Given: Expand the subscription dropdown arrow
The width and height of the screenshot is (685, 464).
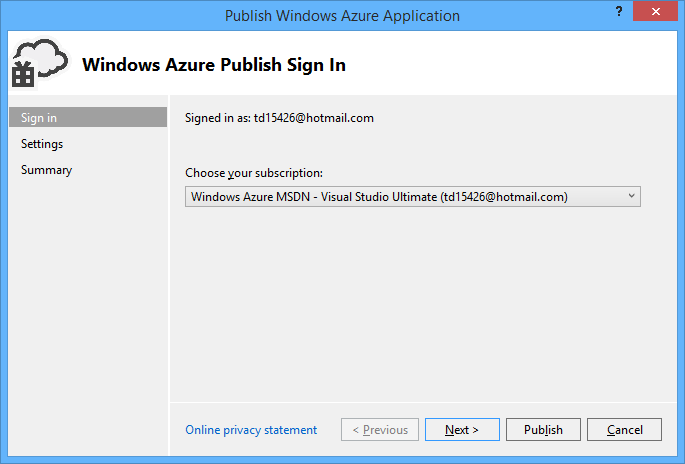Looking at the screenshot, I should 631,197.
